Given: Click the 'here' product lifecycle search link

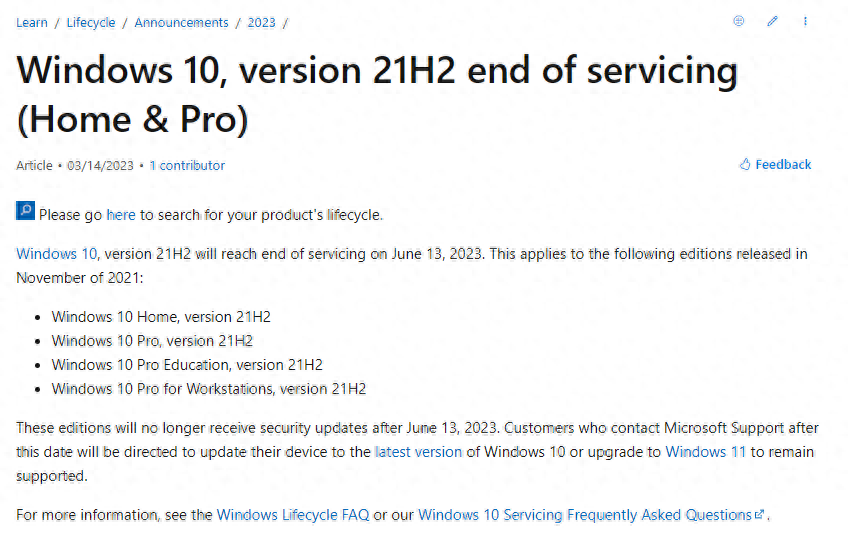Looking at the screenshot, I should 120,214.
